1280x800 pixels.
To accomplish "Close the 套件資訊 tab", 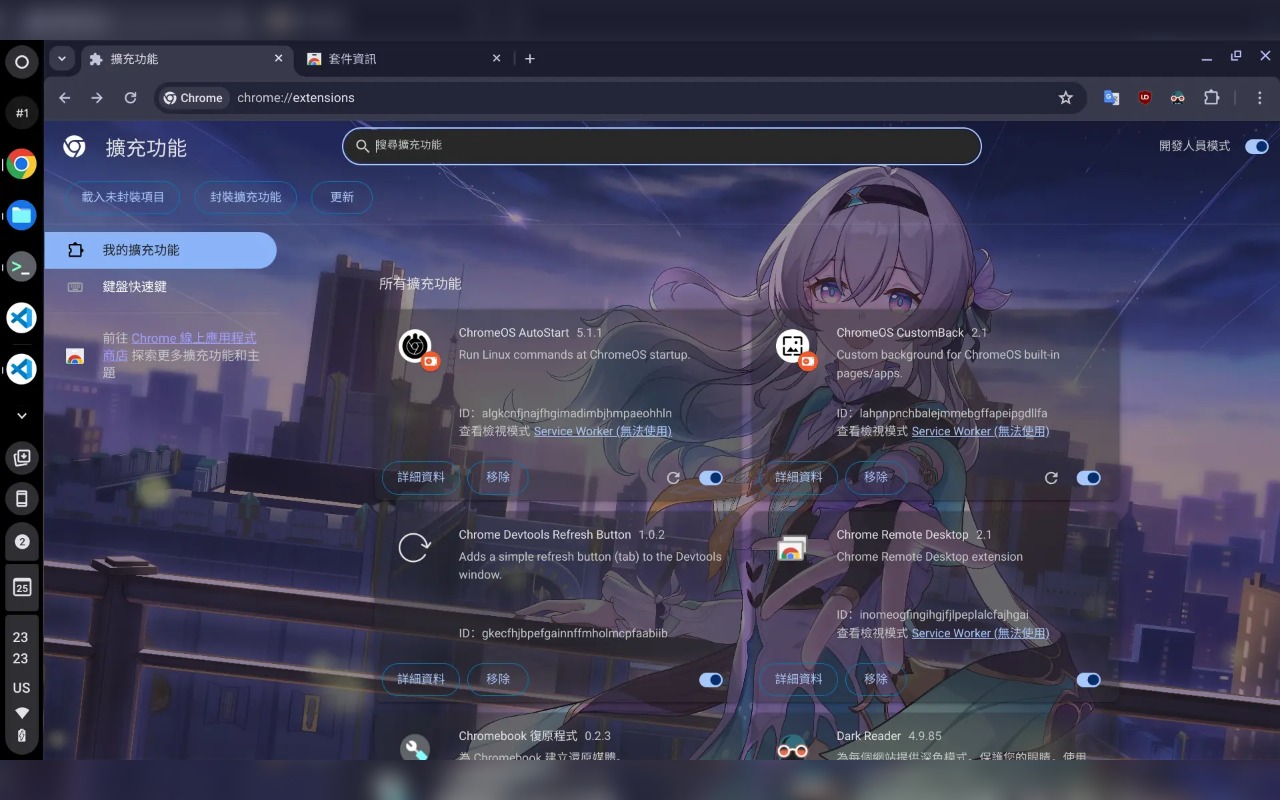I will click(496, 59).
